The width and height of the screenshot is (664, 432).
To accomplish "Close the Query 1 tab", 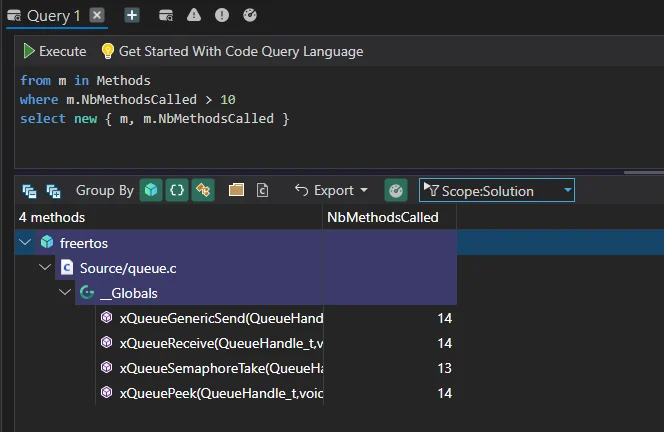I will pos(97,15).
